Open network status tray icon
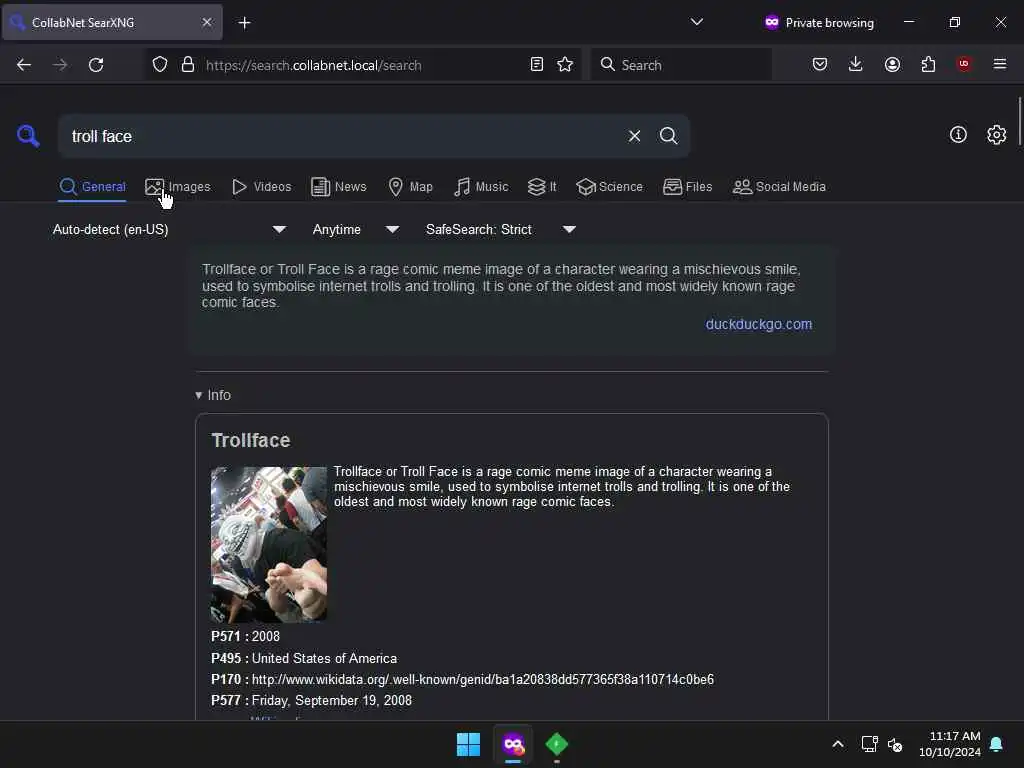 (x=869, y=744)
